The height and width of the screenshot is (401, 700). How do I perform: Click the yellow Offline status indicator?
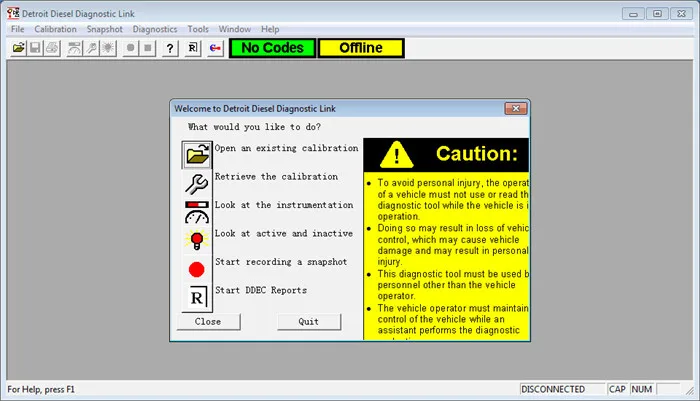(361, 48)
